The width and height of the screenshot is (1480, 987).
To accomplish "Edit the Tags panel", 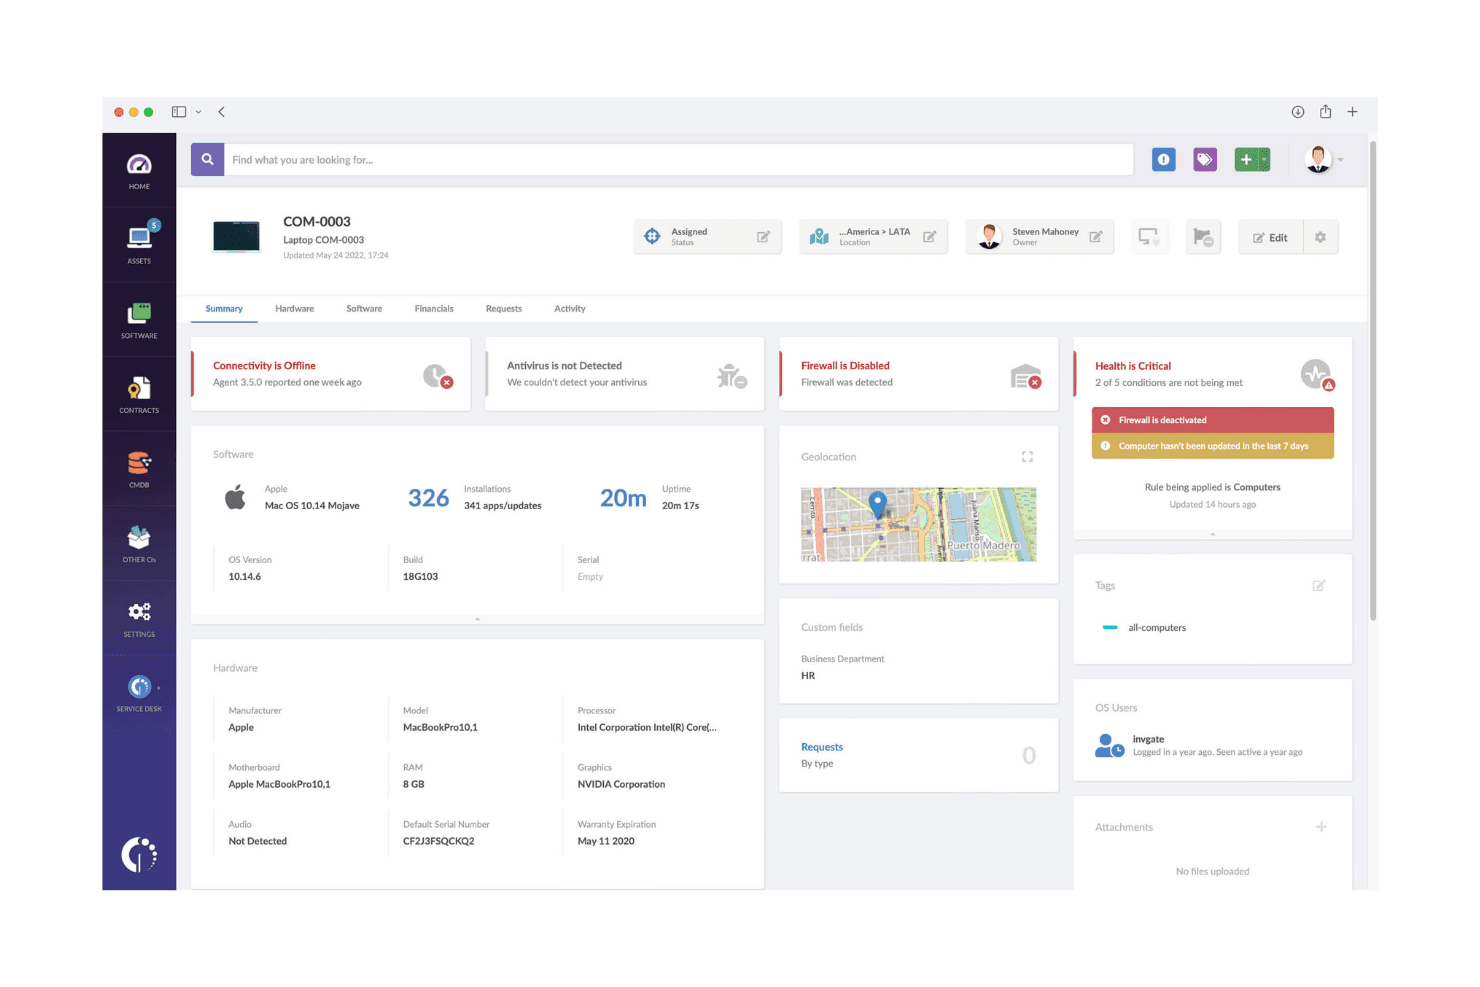I will pyautogui.click(x=1319, y=585).
